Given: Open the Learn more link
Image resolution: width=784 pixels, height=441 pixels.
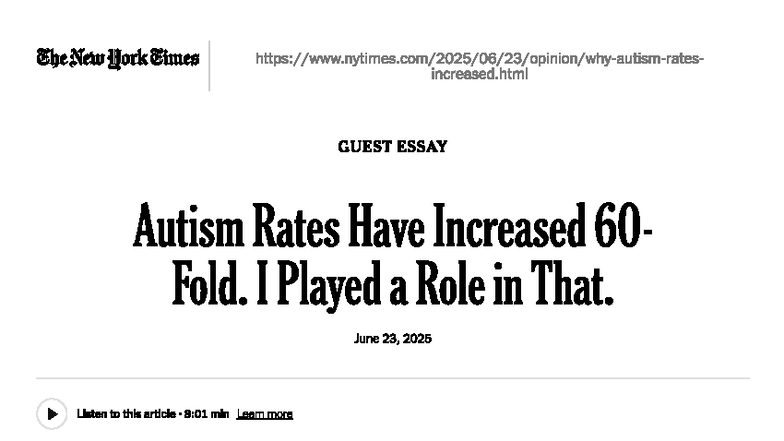Looking at the screenshot, I should tap(264, 415).
